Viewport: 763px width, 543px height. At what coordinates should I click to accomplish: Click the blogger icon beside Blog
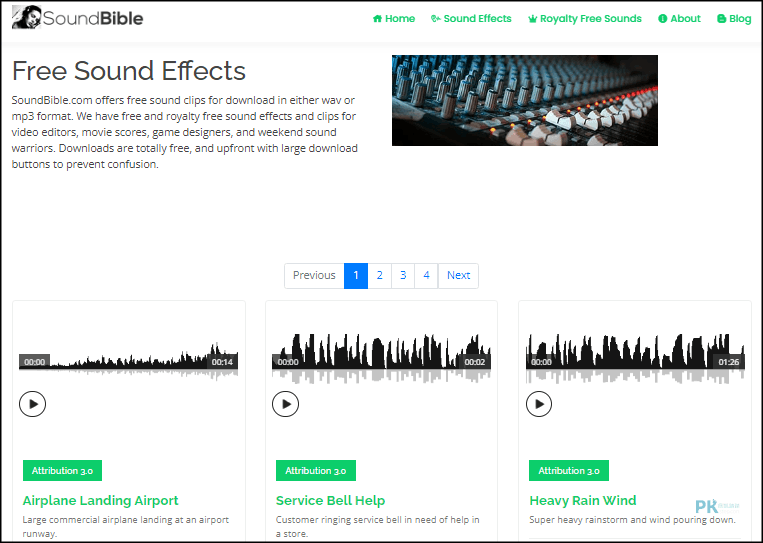coord(721,19)
